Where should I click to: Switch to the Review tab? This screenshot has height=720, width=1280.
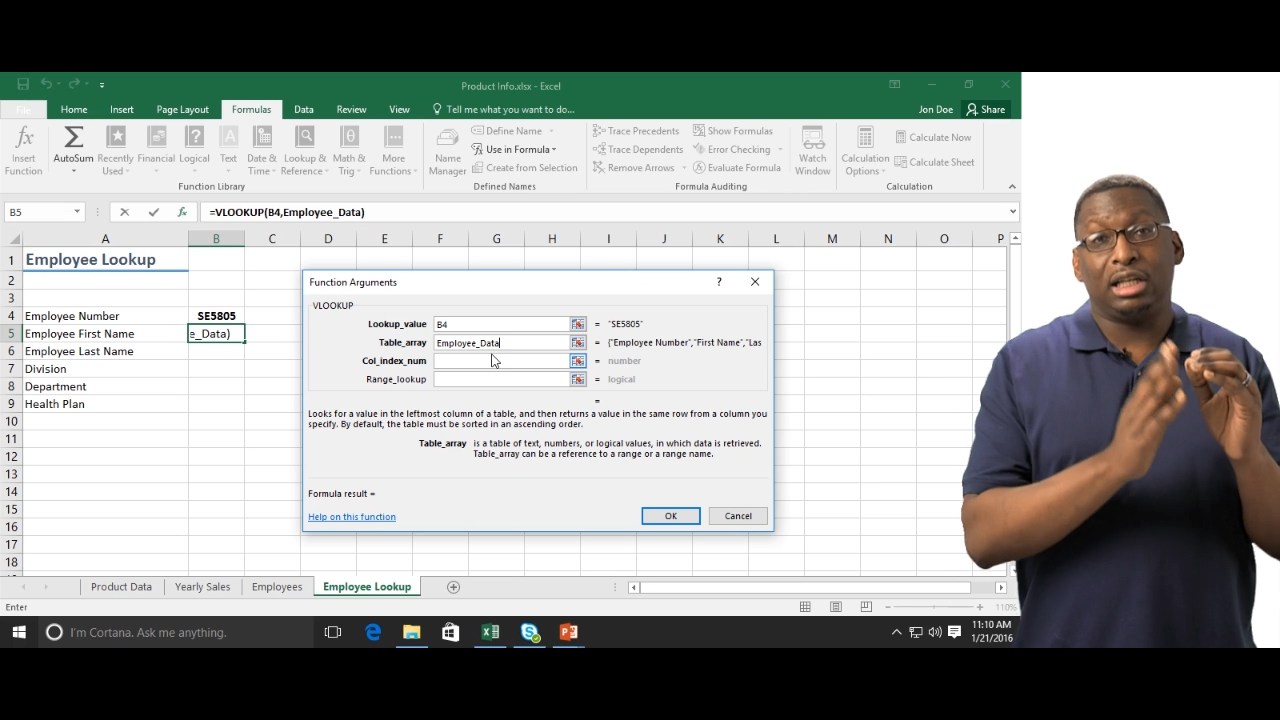[351, 109]
